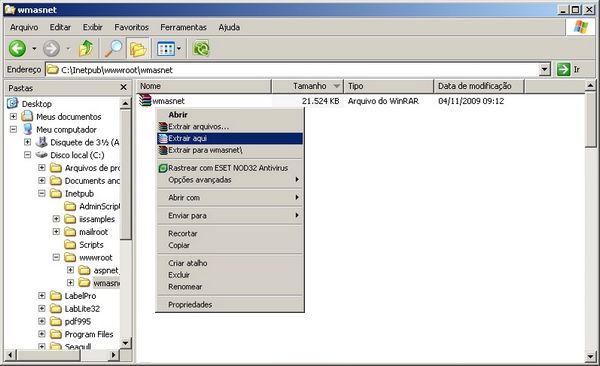600x366 pixels.
Task: Expand Disquete de 3½ node
Action: coord(28,142)
